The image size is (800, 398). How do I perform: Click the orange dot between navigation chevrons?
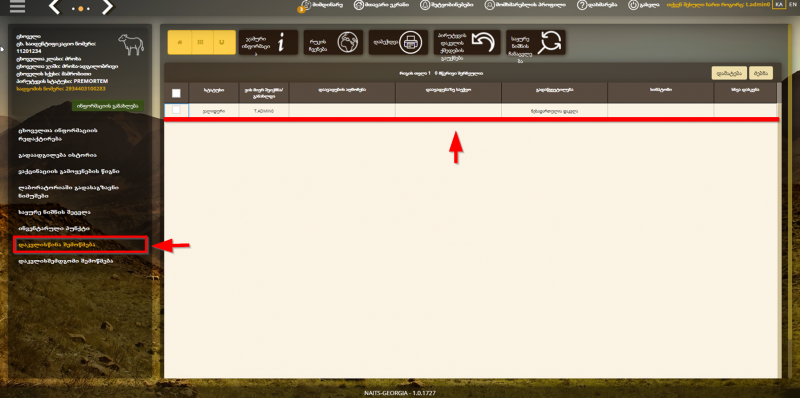click(81, 9)
